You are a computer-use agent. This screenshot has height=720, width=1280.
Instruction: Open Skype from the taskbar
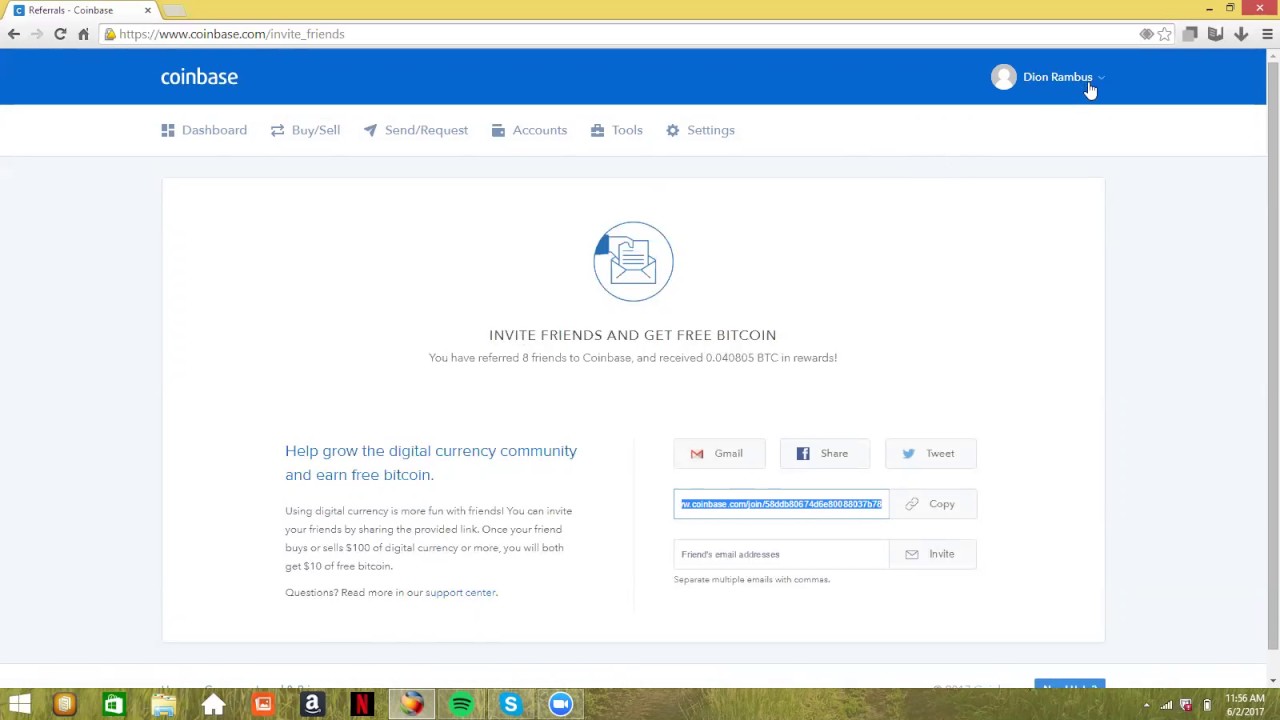pos(511,705)
